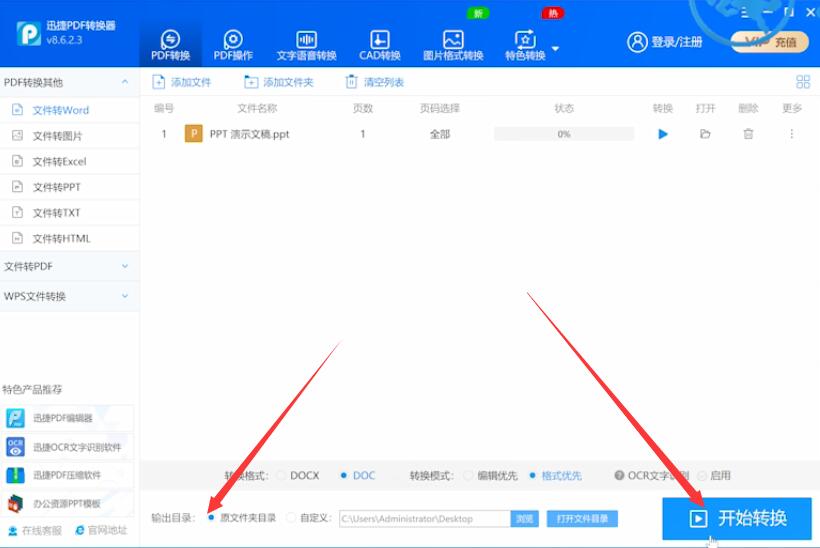Click the VIP 充值 button
The image size is (820, 548).
(769, 42)
